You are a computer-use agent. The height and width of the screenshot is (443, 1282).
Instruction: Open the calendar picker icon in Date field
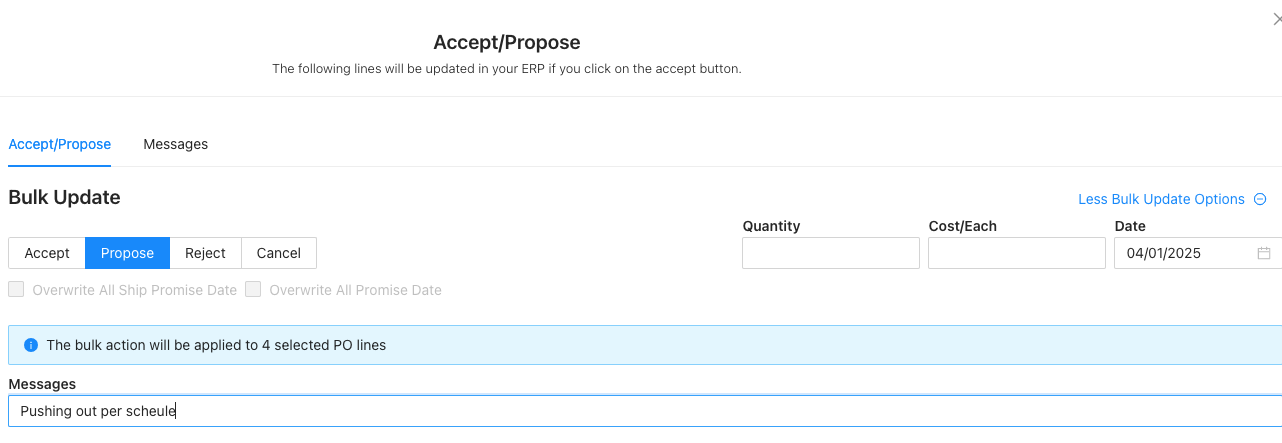(1264, 253)
